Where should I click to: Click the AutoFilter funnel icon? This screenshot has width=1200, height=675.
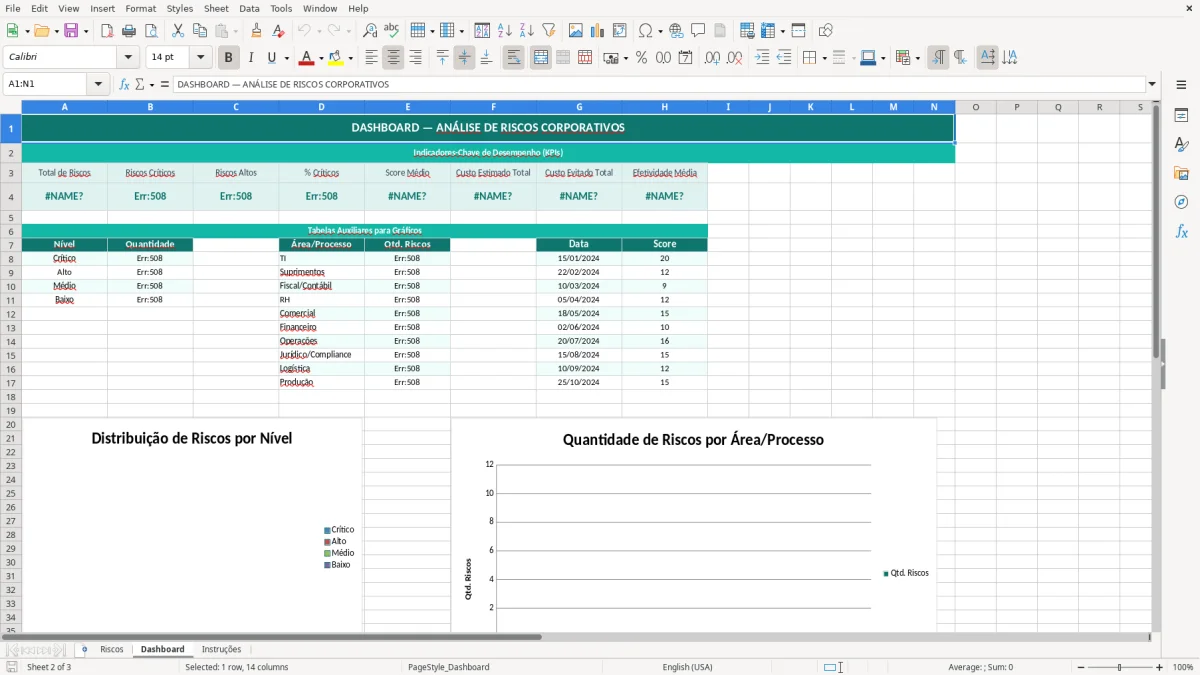(549, 31)
